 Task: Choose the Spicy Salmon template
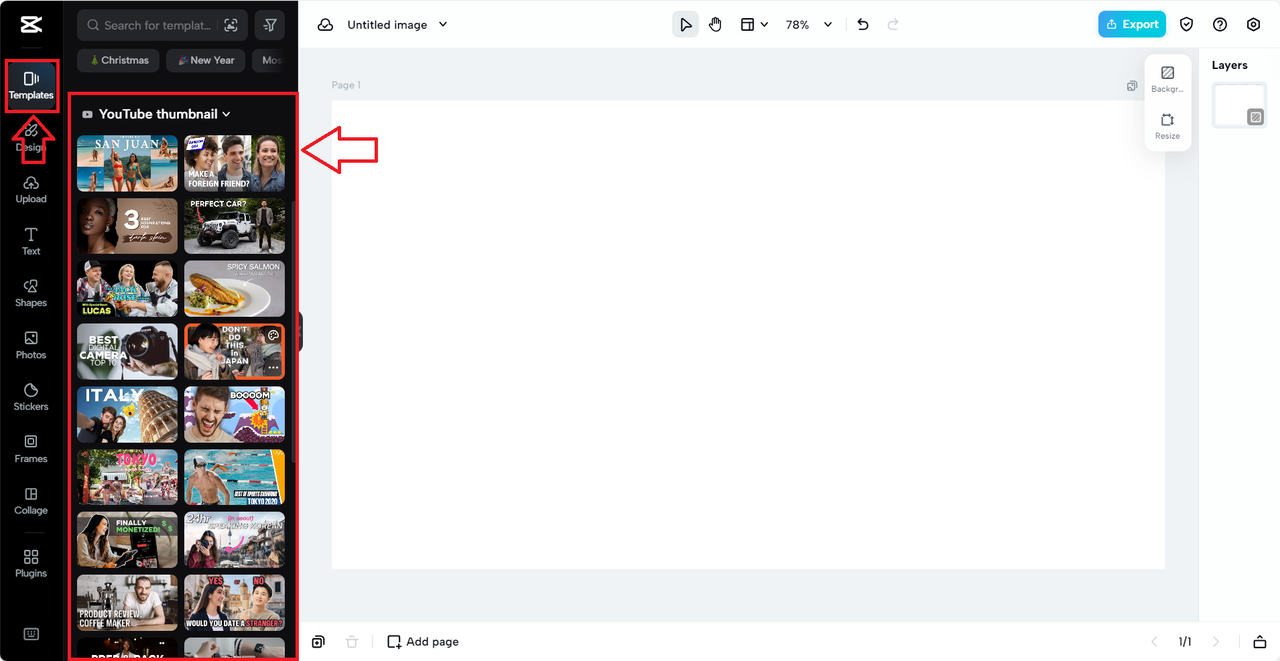(x=234, y=289)
